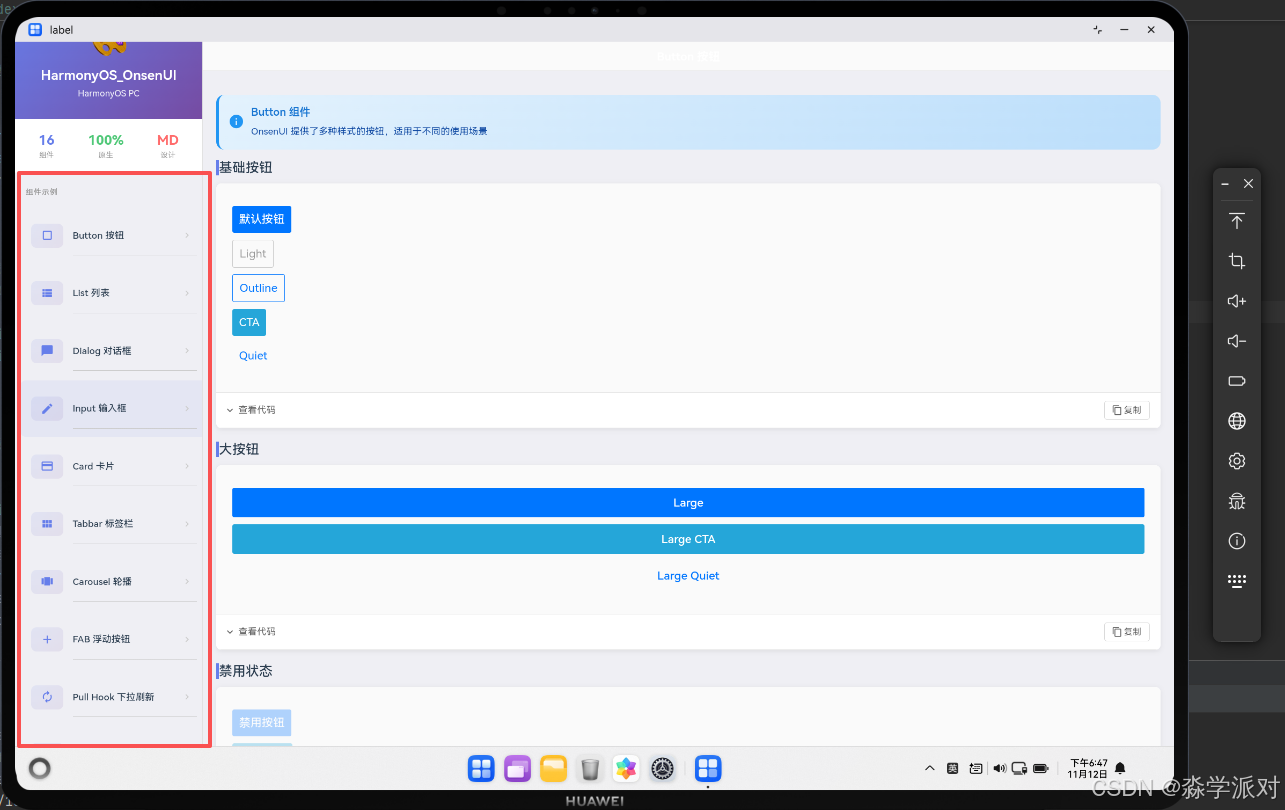The image size is (1285, 810).
Task: Click the Tabbar grid icon in sidebar
Action: click(x=47, y=523)
